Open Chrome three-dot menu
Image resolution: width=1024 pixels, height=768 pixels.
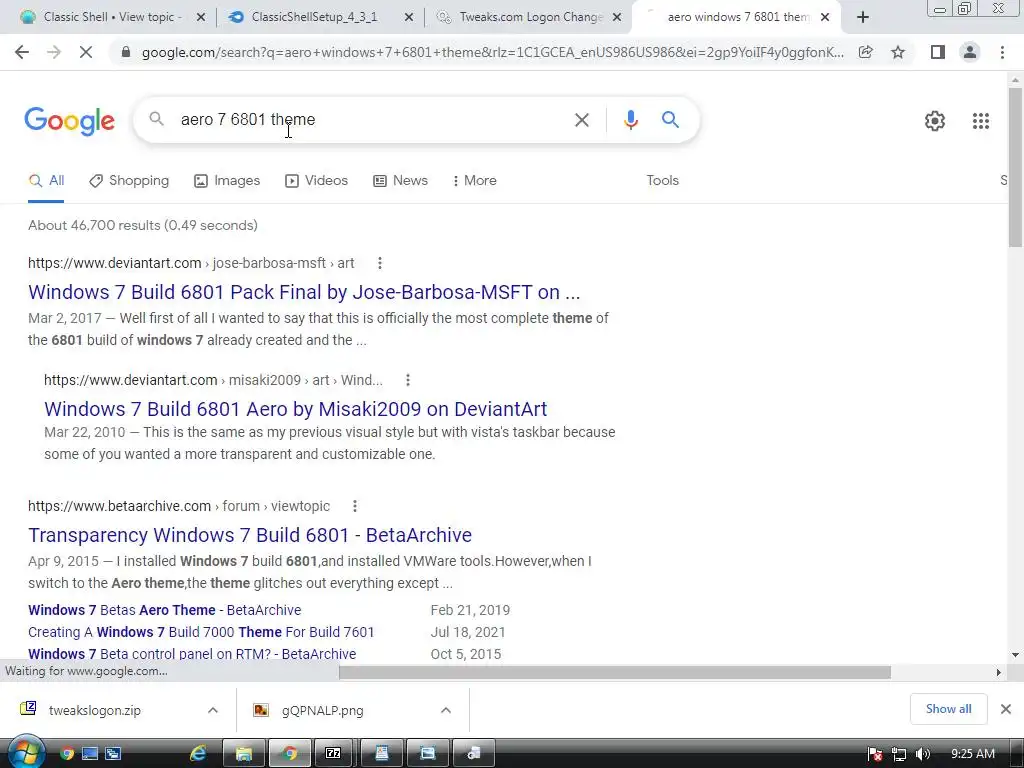tap(1002, 52)
